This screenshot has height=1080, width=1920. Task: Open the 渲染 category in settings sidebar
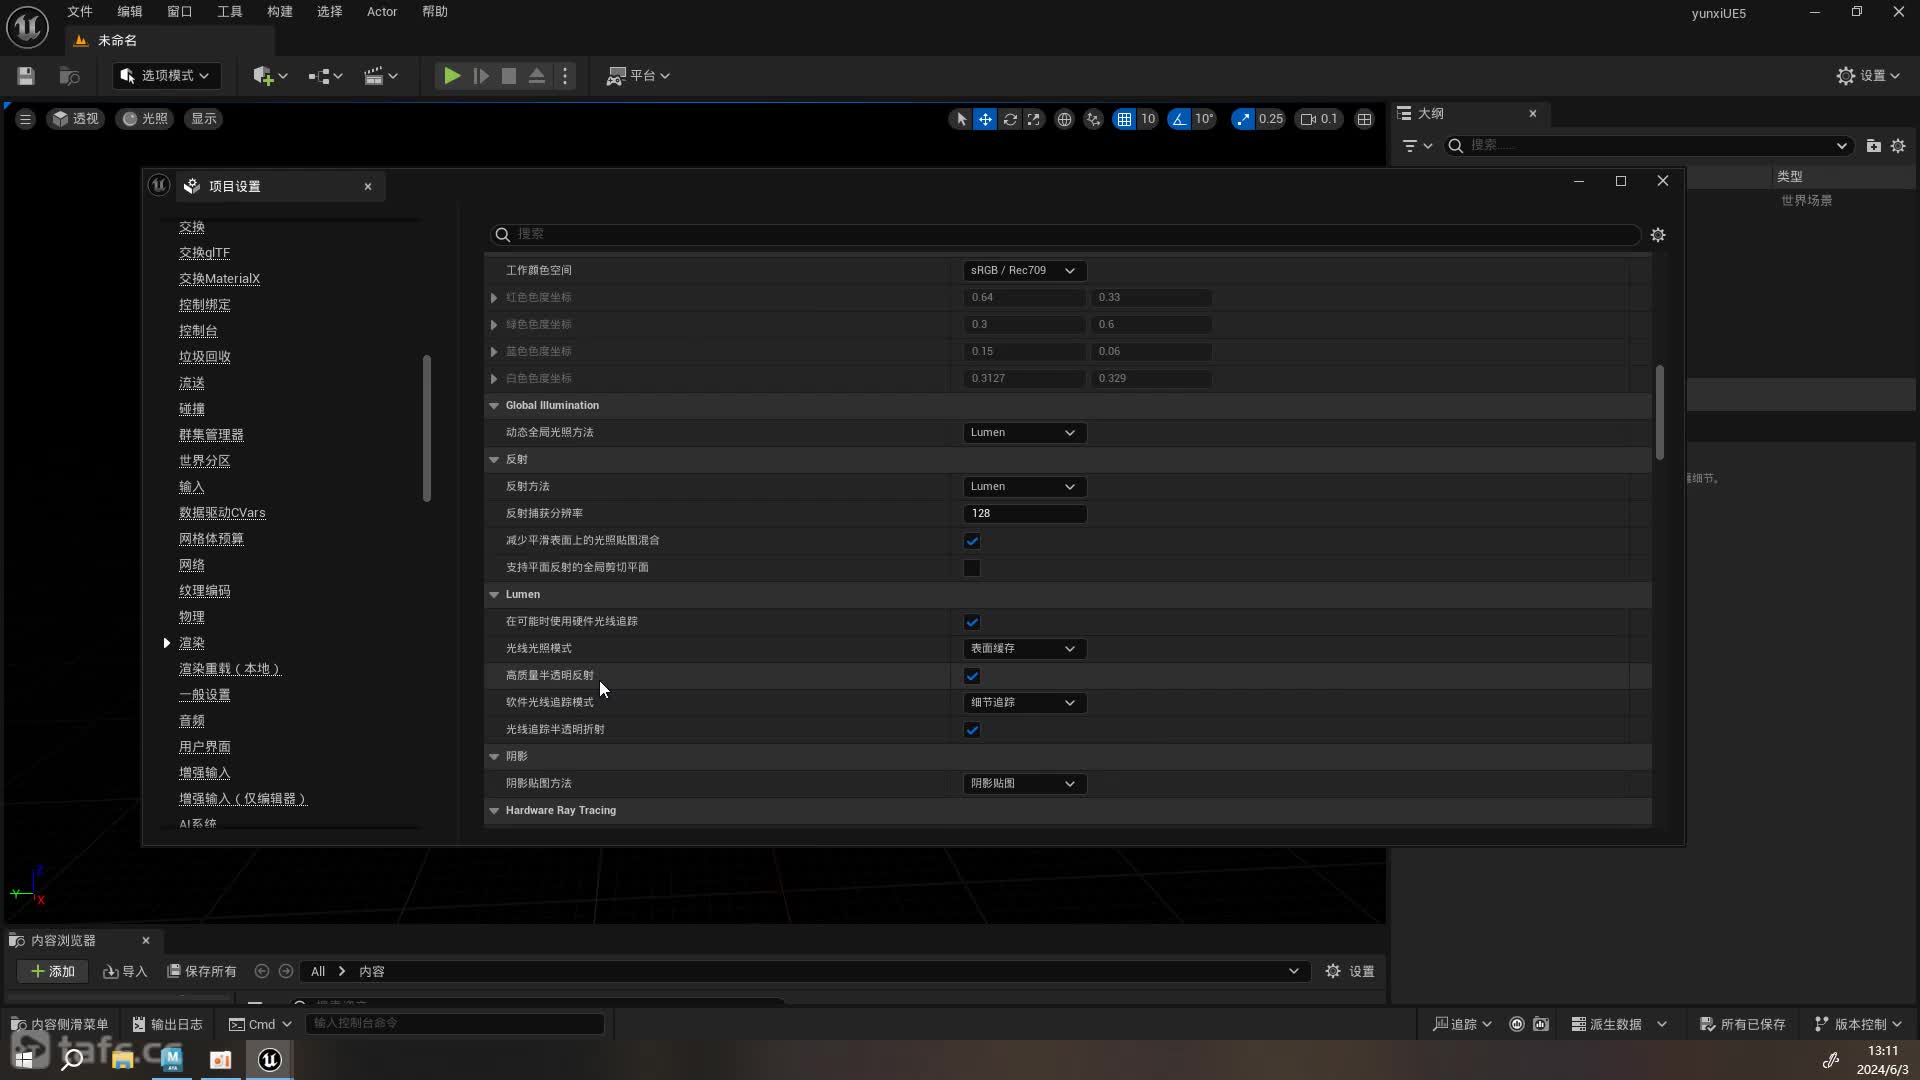[192, 643]
